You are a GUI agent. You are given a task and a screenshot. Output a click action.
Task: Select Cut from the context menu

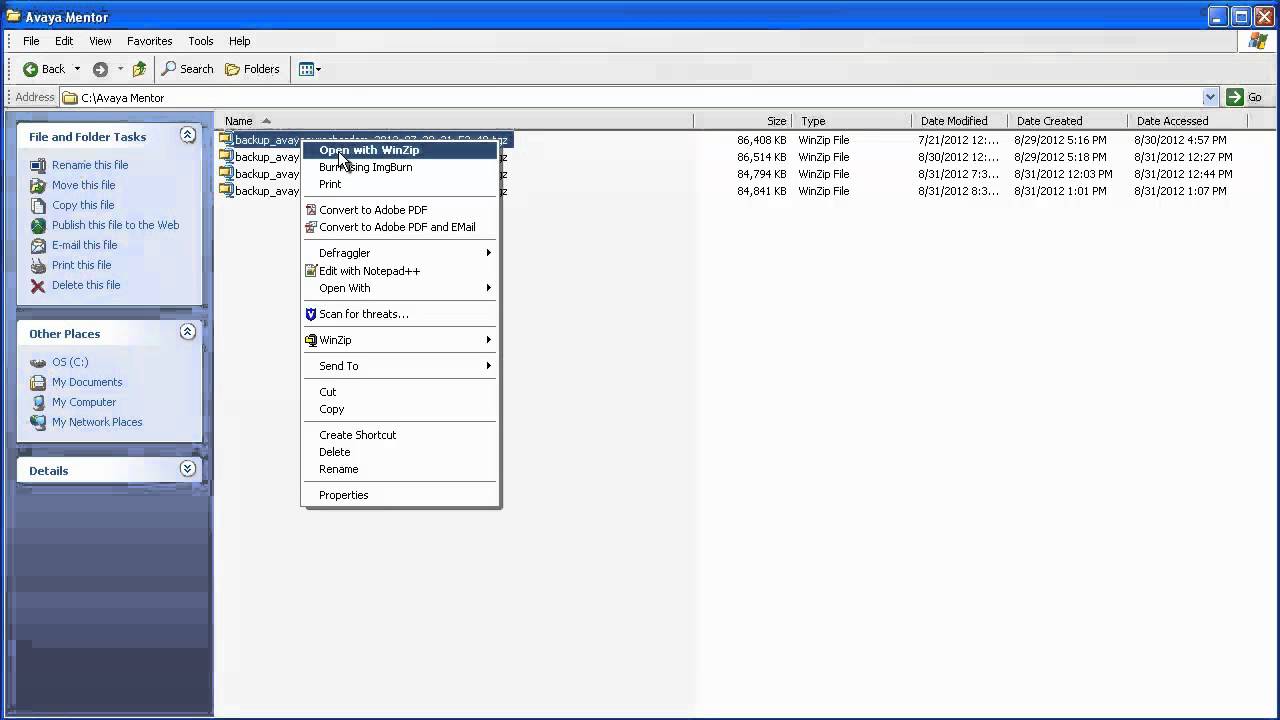400,392
